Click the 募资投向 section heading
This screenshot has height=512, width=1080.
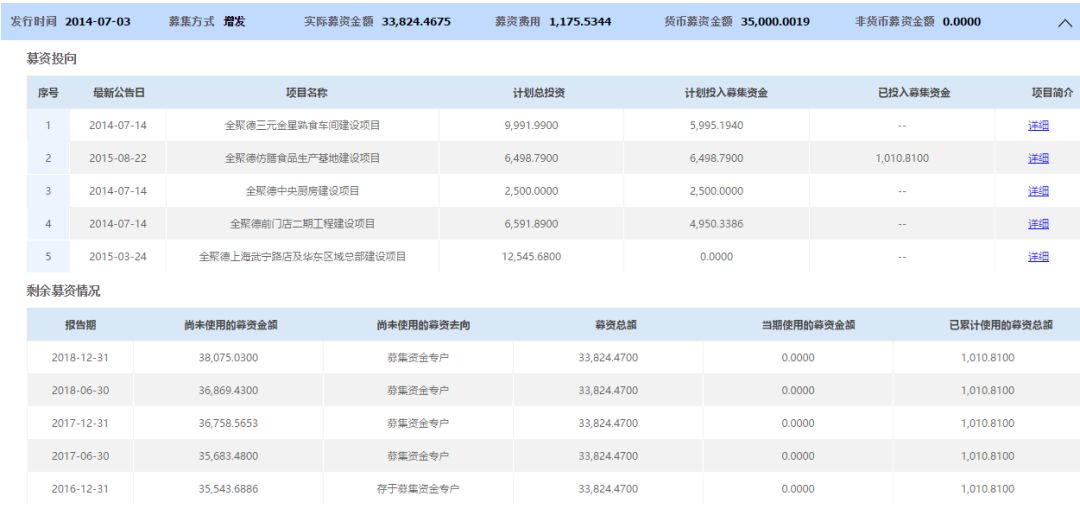pos(52,59)
